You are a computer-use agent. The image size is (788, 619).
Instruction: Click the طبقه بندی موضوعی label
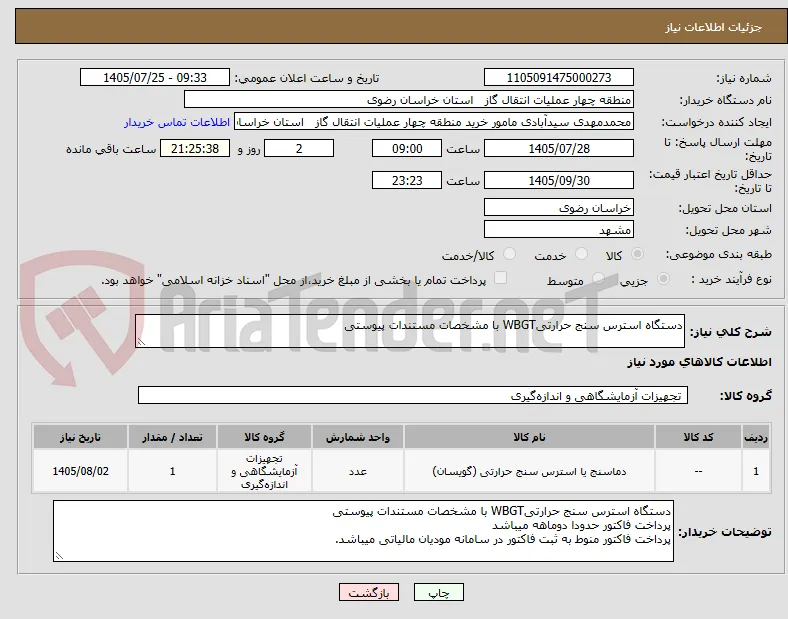coord(719,255)
